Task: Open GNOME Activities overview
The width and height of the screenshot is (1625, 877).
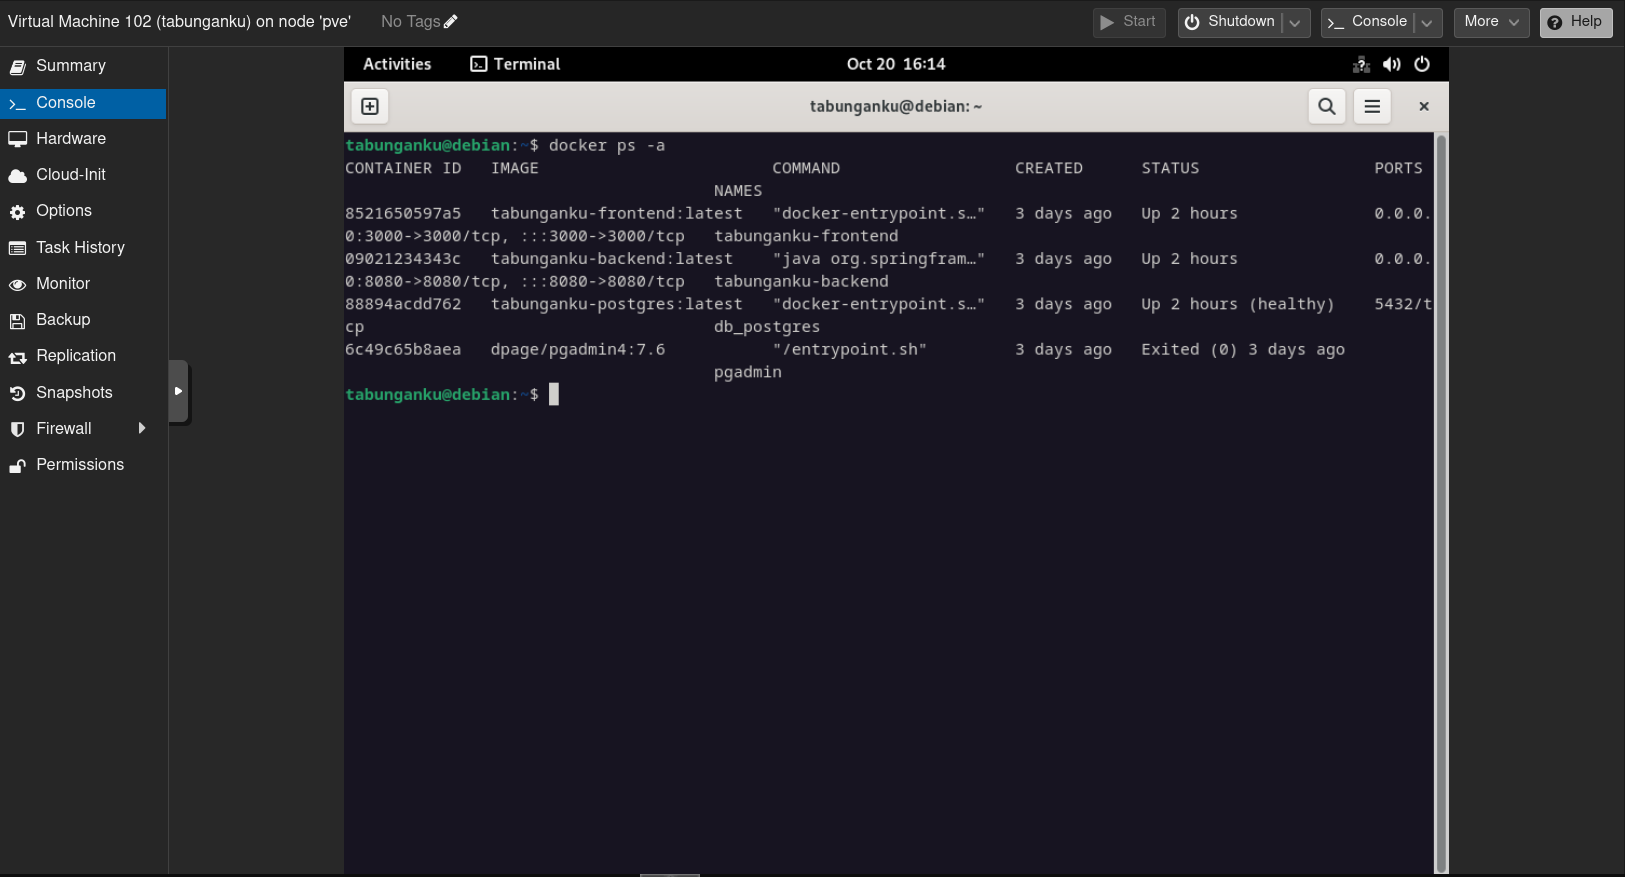Action: tap(397, 64)
